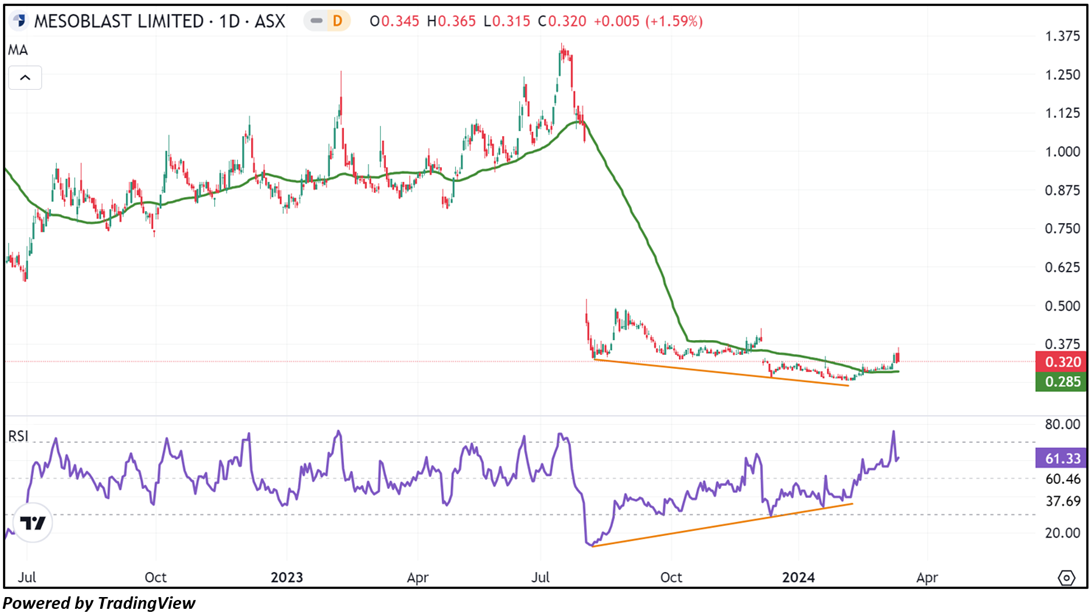
Task: Click the 0.500 price axis label
Action: 1063,306
